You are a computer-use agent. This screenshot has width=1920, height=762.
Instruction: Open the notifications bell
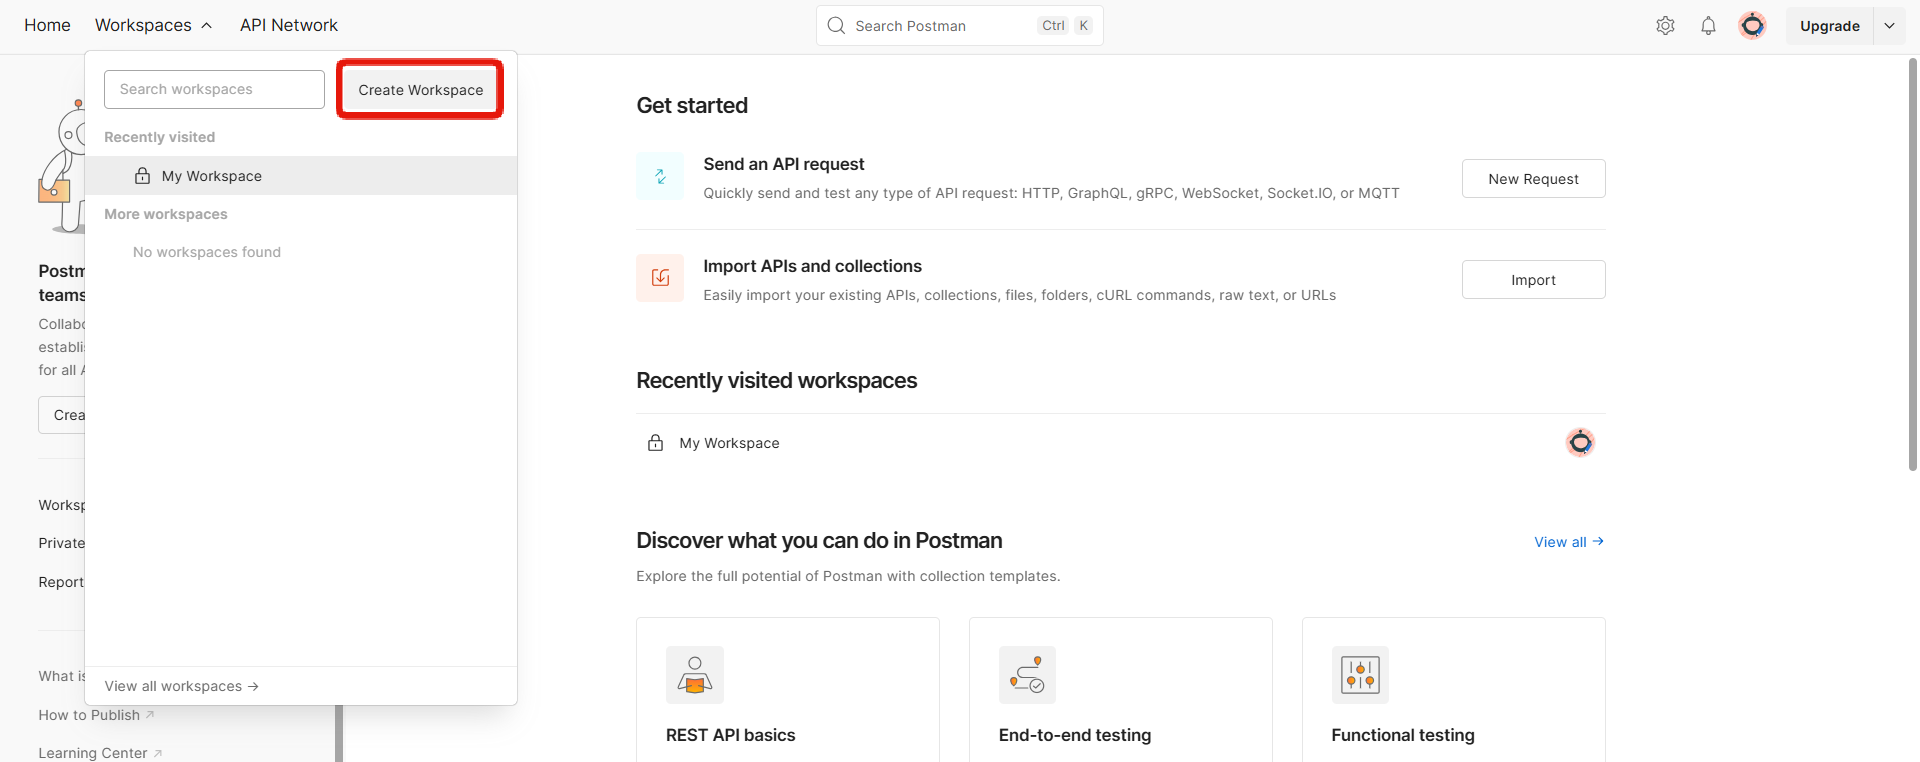point(1708,26)
